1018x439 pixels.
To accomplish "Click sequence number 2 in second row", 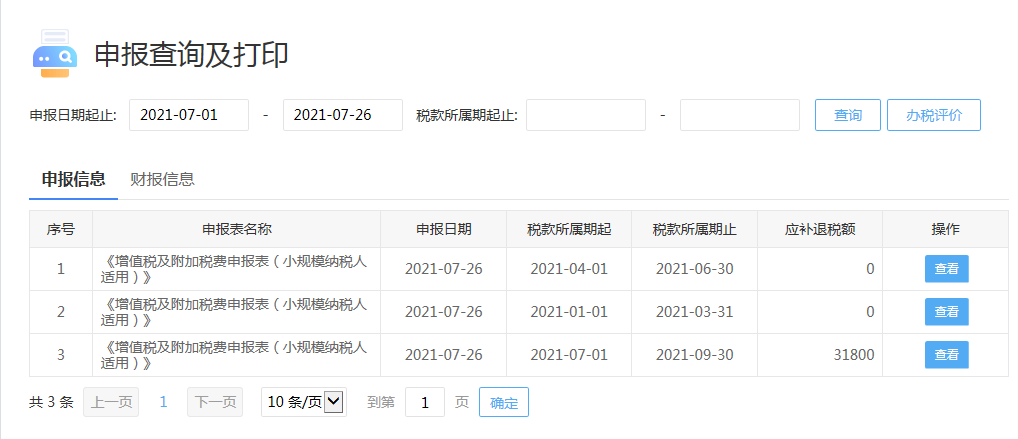I will pos(61,312).
